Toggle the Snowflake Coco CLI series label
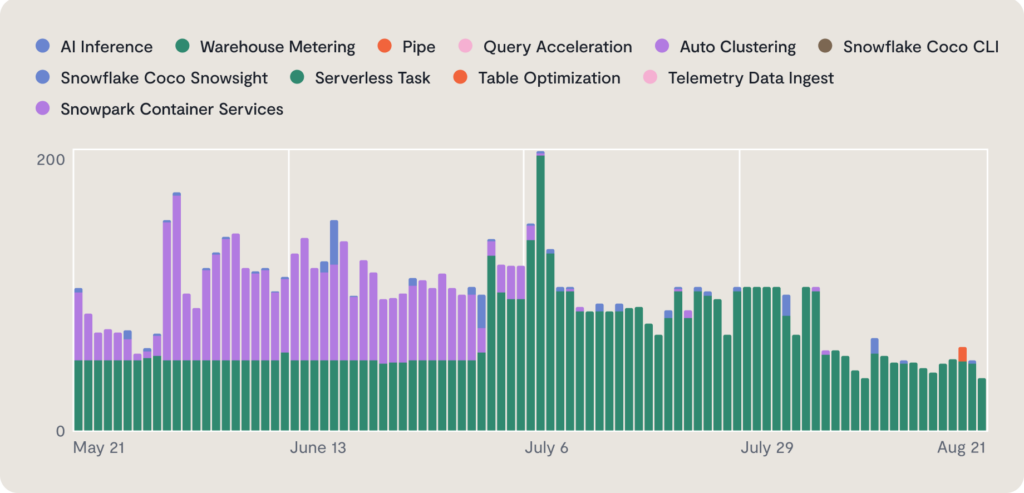The height and width of the screenshot is (493, 1024). click(921, 47)
